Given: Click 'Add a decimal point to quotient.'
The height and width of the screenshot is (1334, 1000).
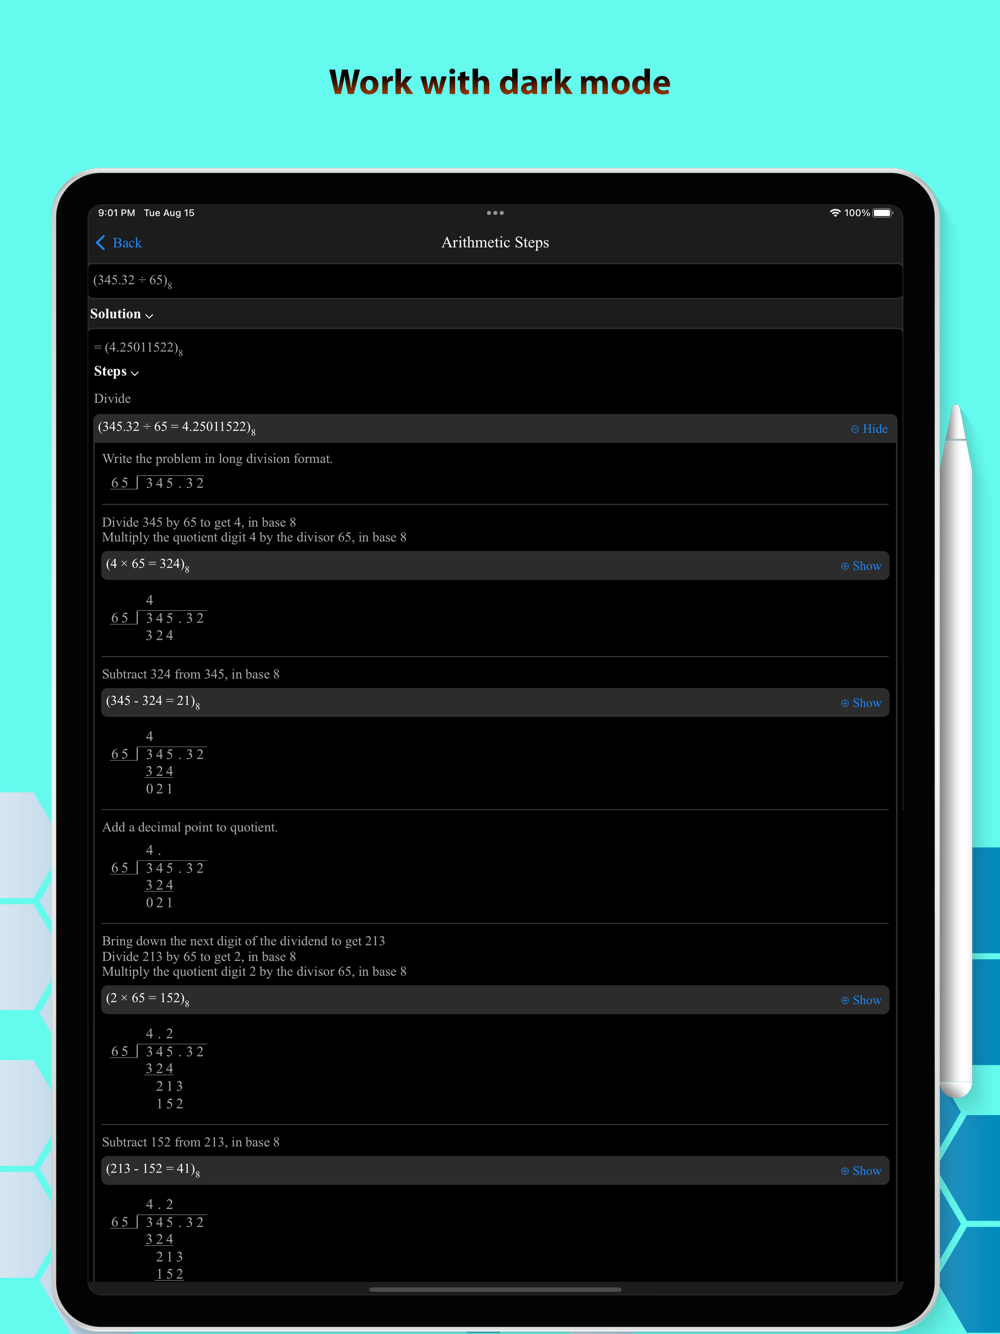Looking at the screenshot, I should click(x=190, y=828).
